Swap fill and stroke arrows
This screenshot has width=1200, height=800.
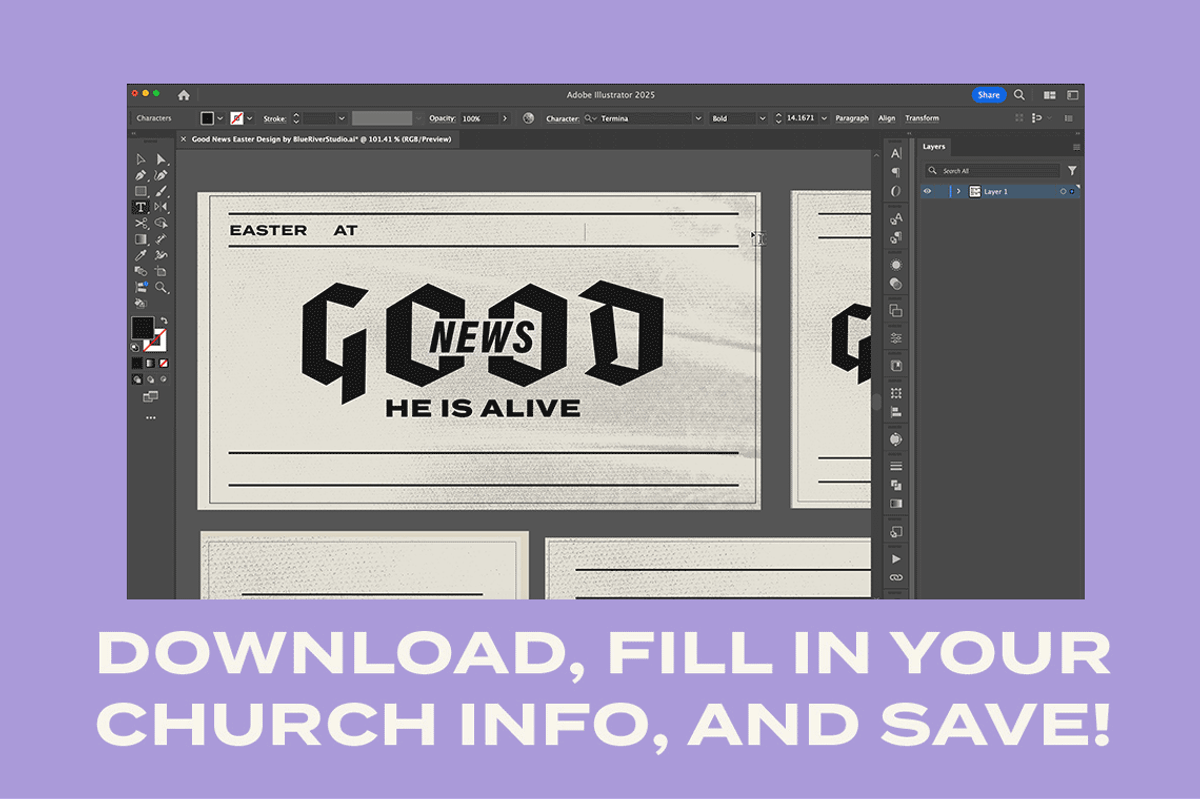pos(163,319)
